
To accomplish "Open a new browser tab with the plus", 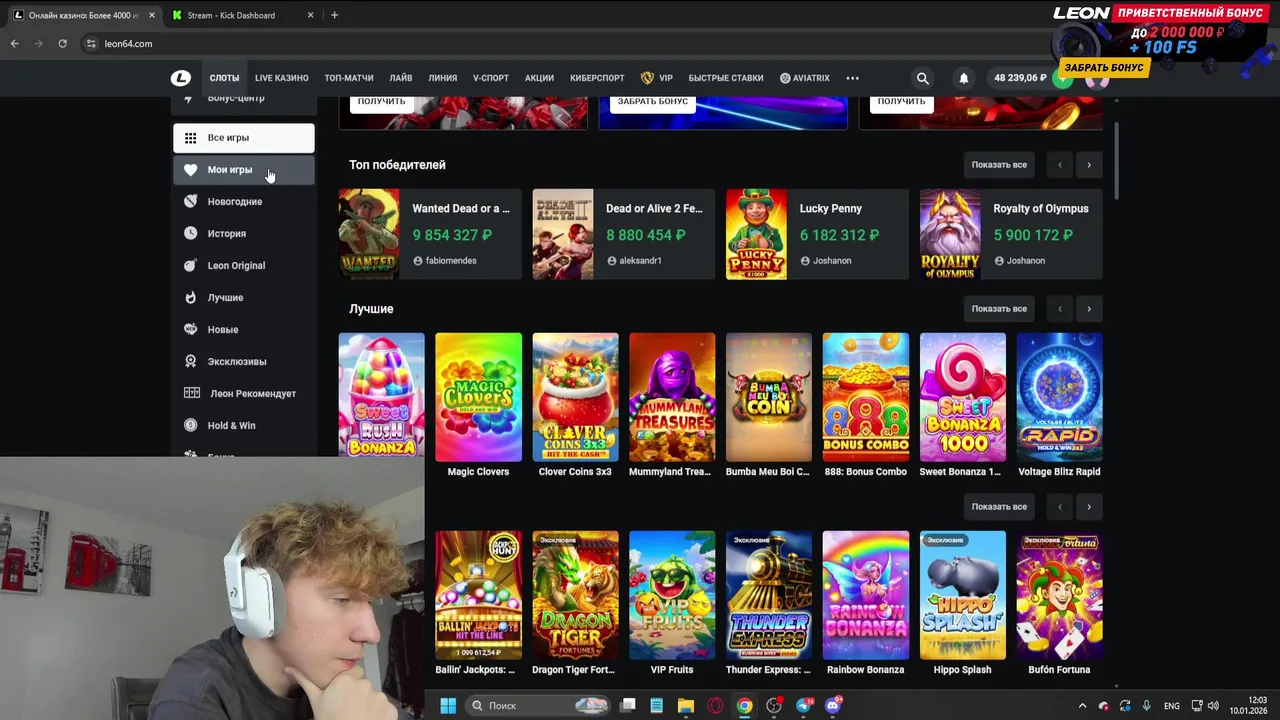I will tap(334, 15).
